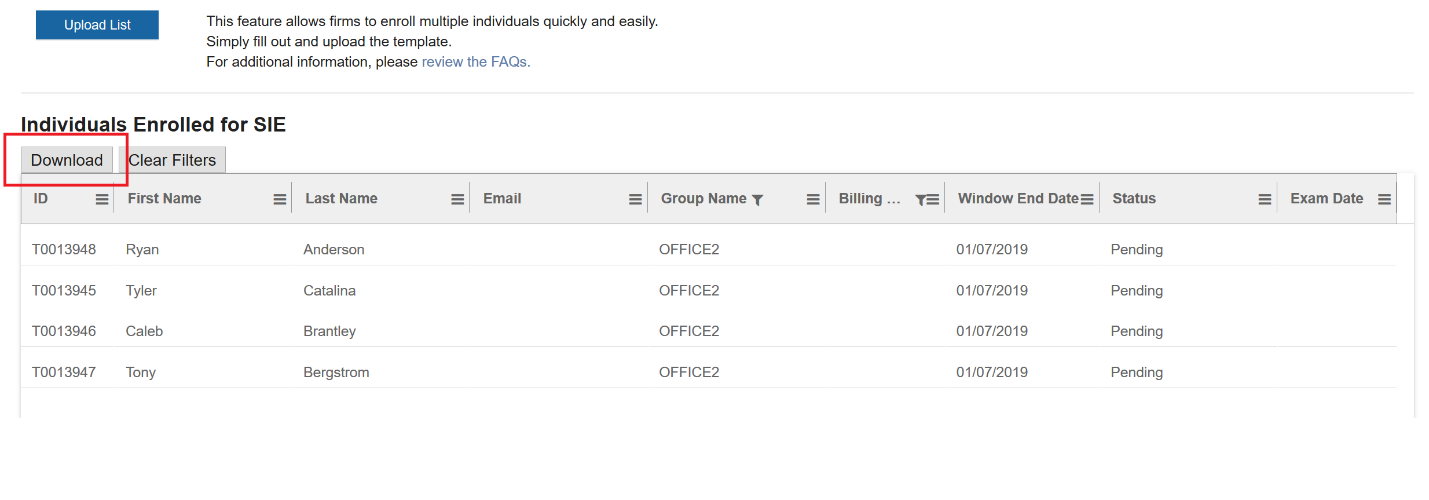
Task: Click the Brantley last name cell
Action: coord(330,331)
